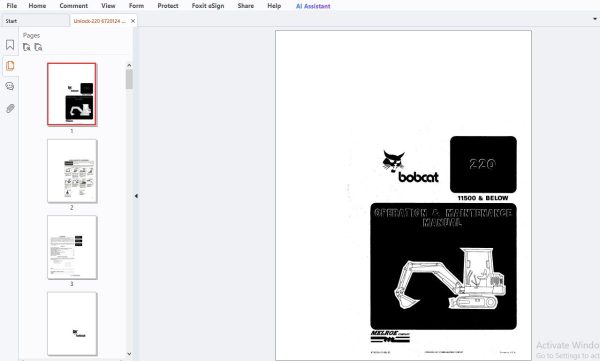Click the thumbnail scrollbar down arrow
Viewport: 600px width, 361px height.
(129, 354)
